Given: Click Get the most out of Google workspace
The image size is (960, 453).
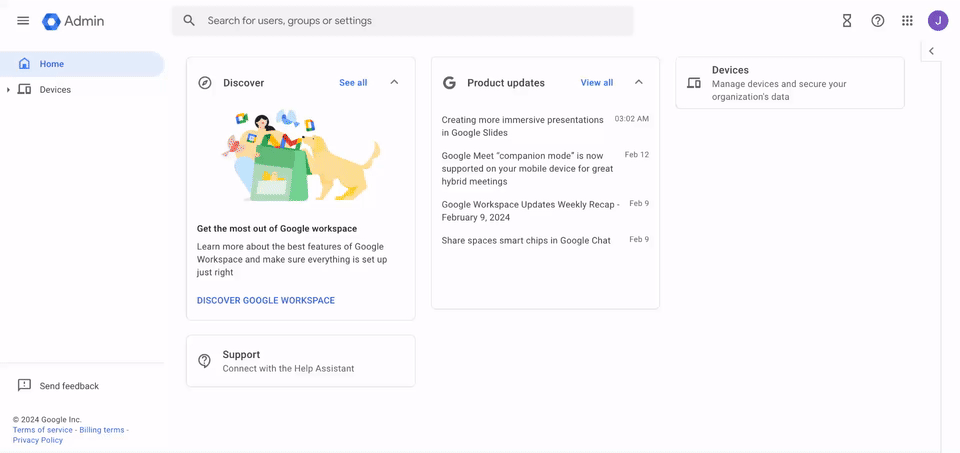Looking at the screenshot, I should tap(277, 228).
